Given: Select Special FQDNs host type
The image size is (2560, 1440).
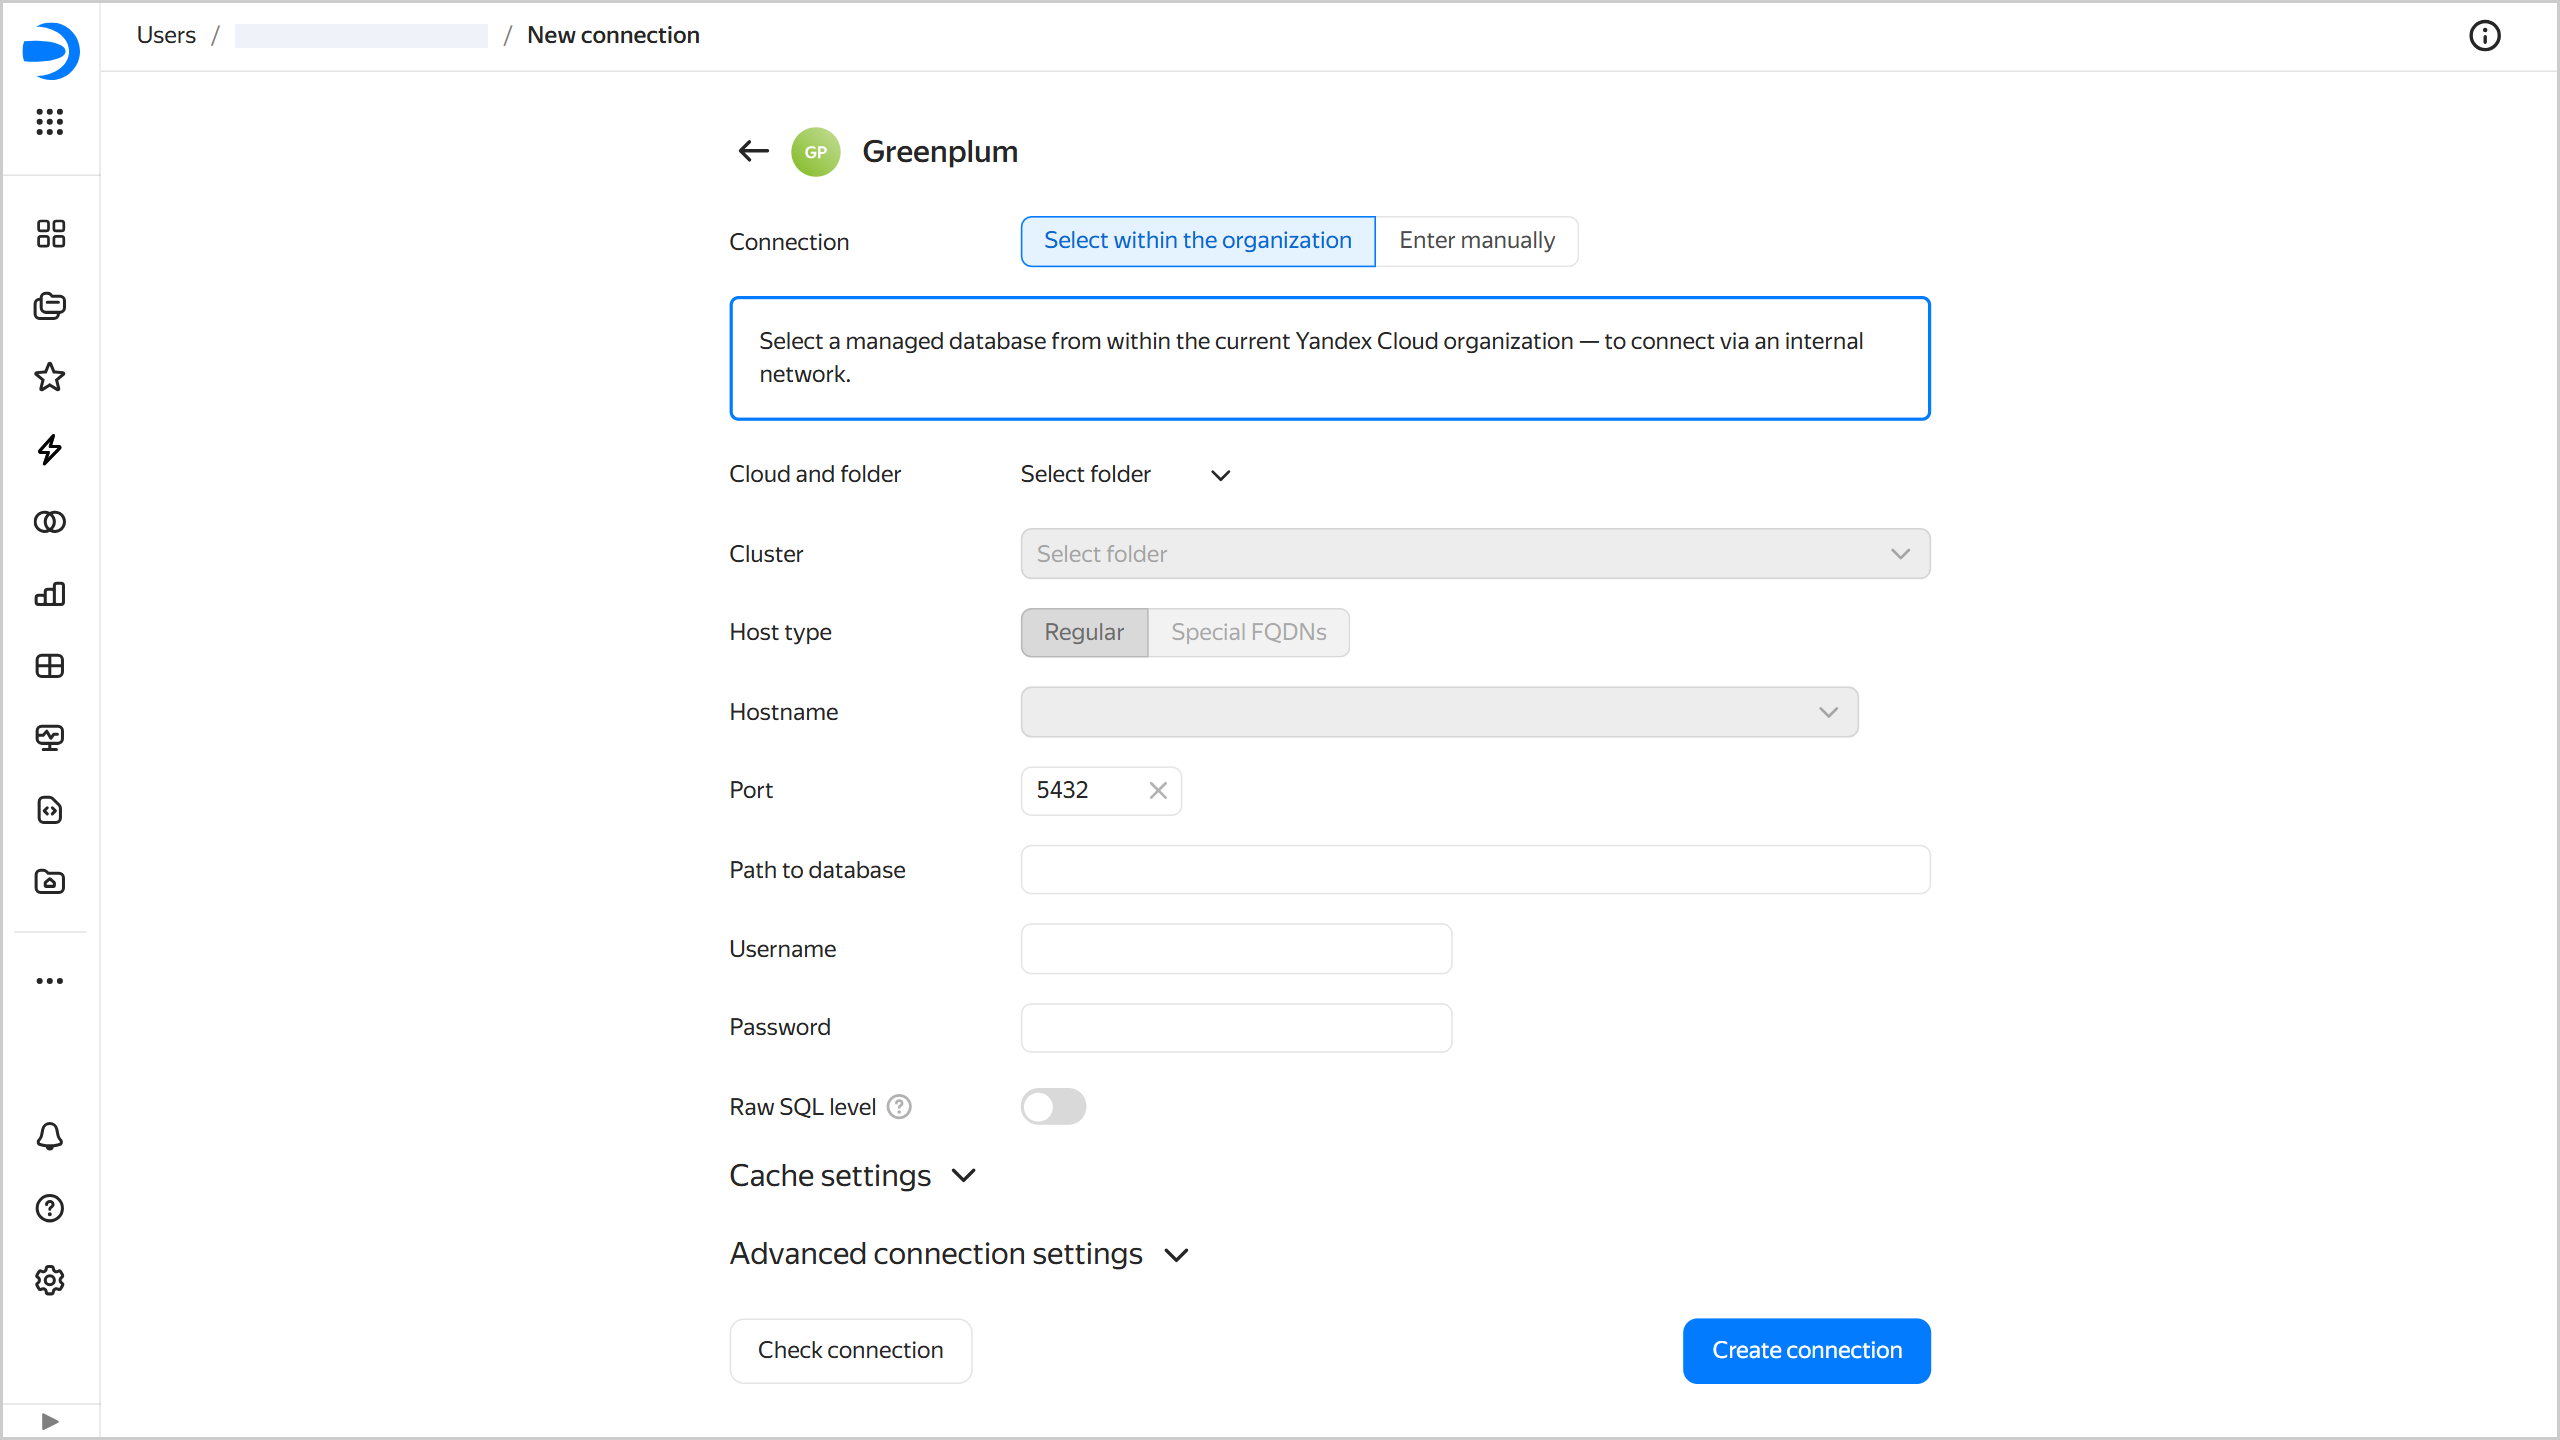Looking at the screenshot, I should (x=1249, y=633).
